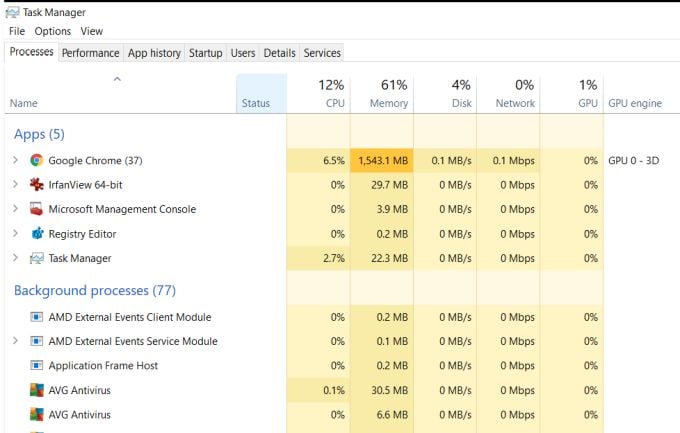Click the first AVG Antivirus icon
680x433 pixels.
pos(36,390)
